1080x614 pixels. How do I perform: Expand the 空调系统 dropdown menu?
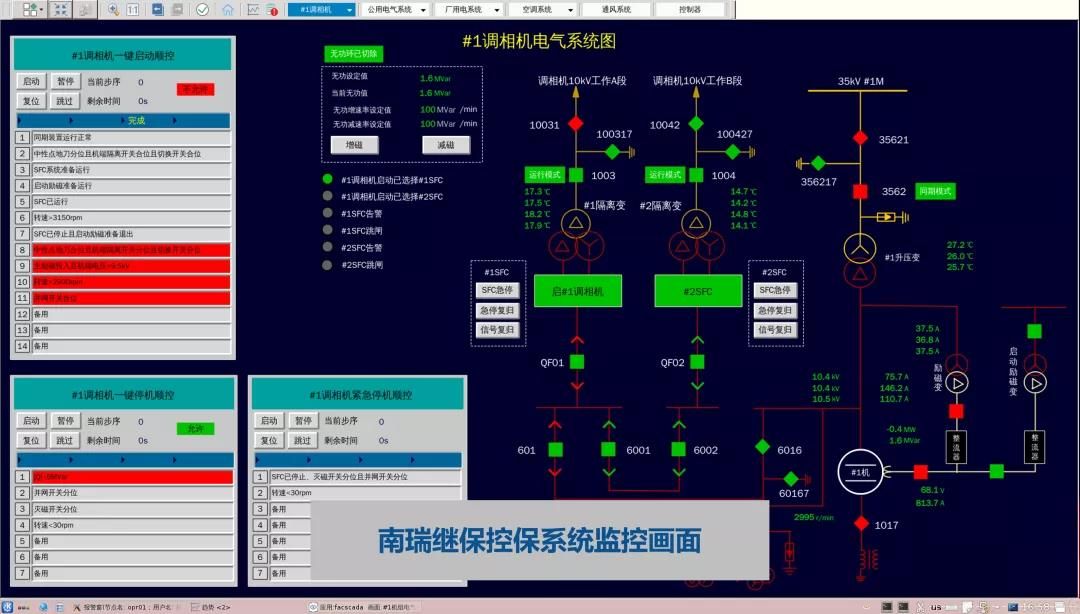point(542,9)
